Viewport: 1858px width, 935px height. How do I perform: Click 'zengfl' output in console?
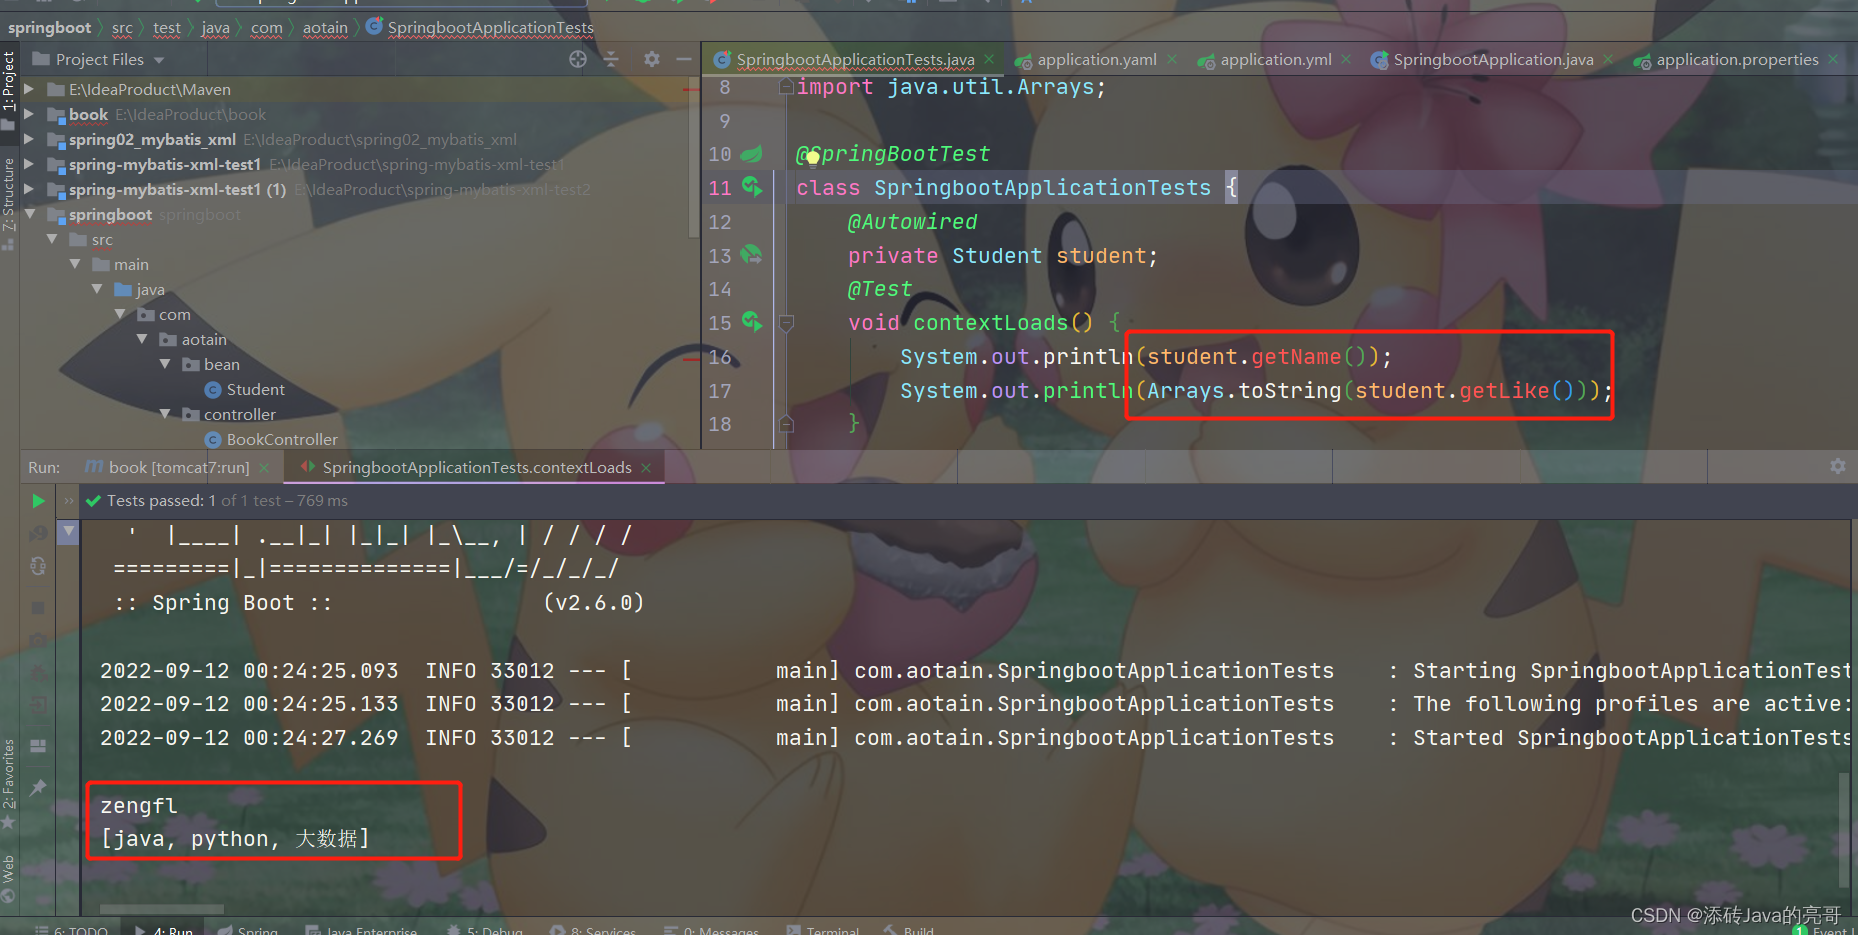pos(138,805)
